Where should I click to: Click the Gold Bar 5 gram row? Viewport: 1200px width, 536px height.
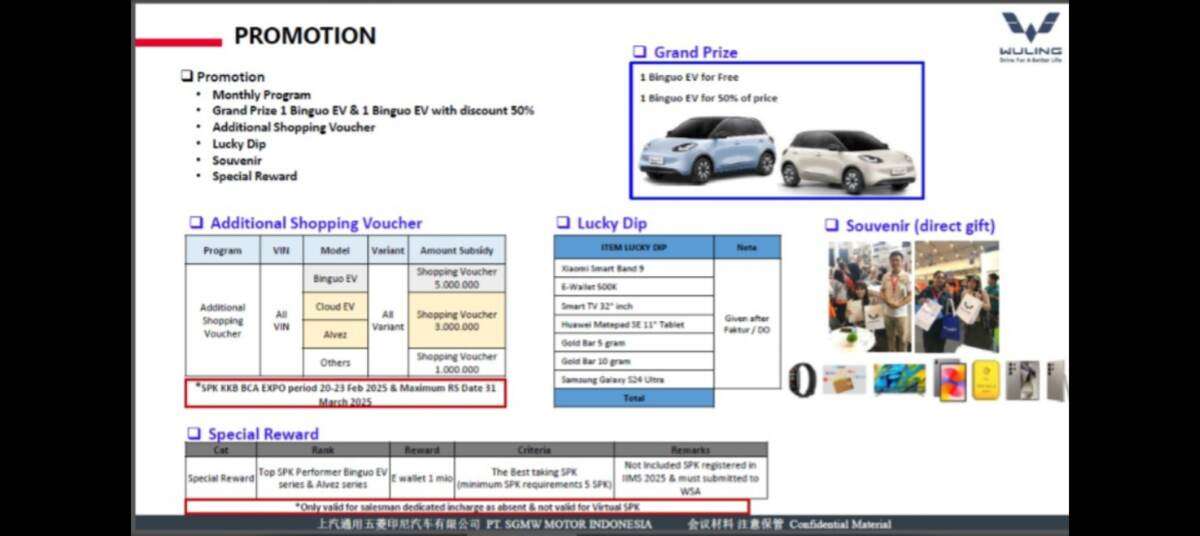[x=634, y=342]
